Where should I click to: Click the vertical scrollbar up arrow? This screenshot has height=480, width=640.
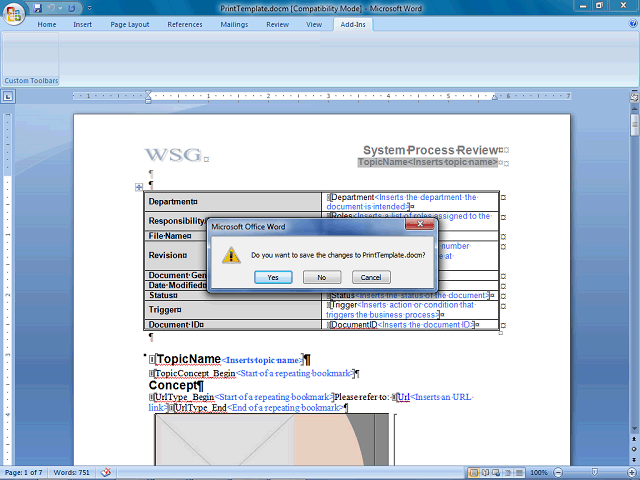634,109
